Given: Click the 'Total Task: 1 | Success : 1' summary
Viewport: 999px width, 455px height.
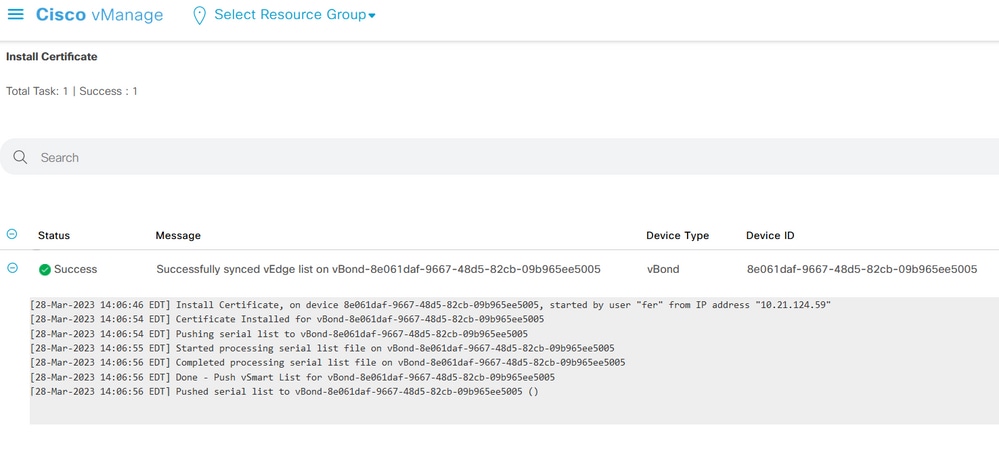Looking at the screenshot, I should pos(72,91).
